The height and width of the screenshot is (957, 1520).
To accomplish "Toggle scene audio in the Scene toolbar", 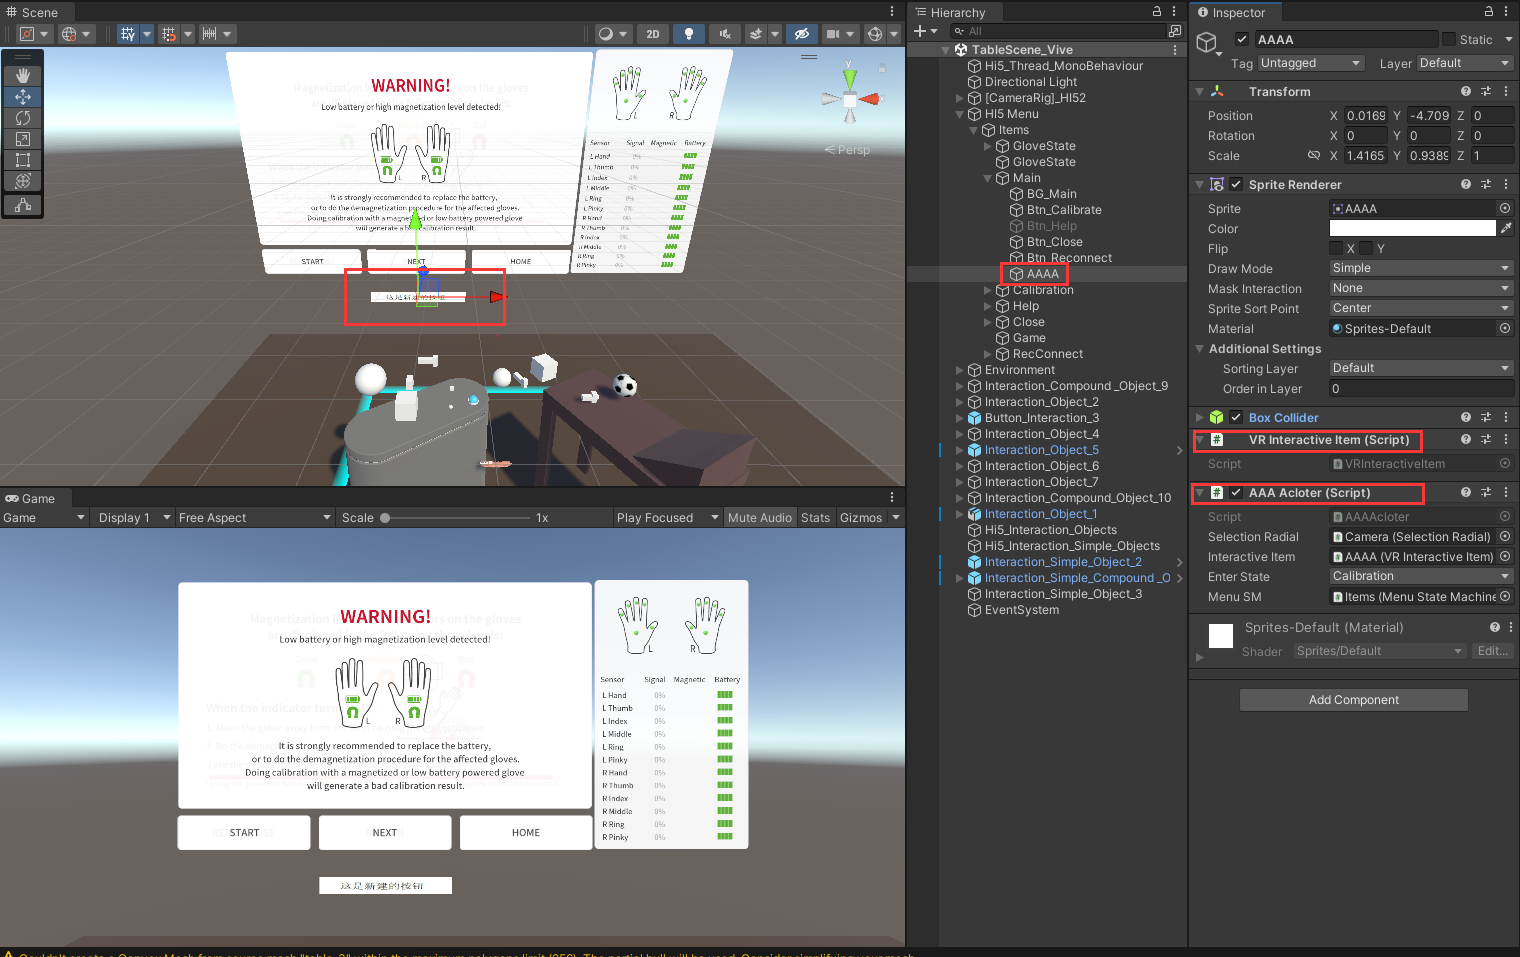I will click(724, 33).
